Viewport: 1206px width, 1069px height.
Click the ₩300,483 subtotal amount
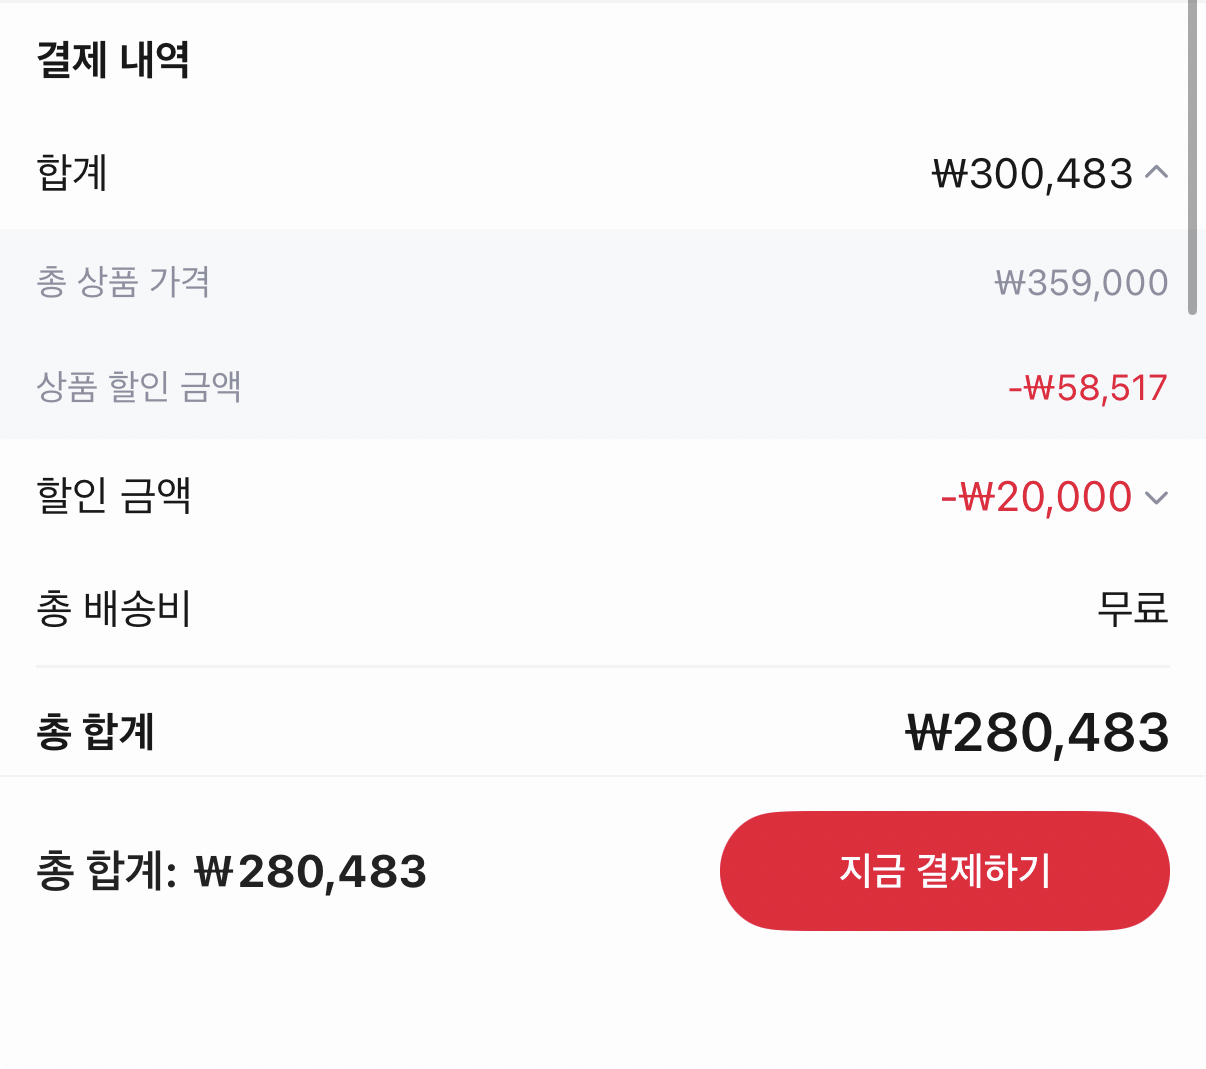[1032, 174]
